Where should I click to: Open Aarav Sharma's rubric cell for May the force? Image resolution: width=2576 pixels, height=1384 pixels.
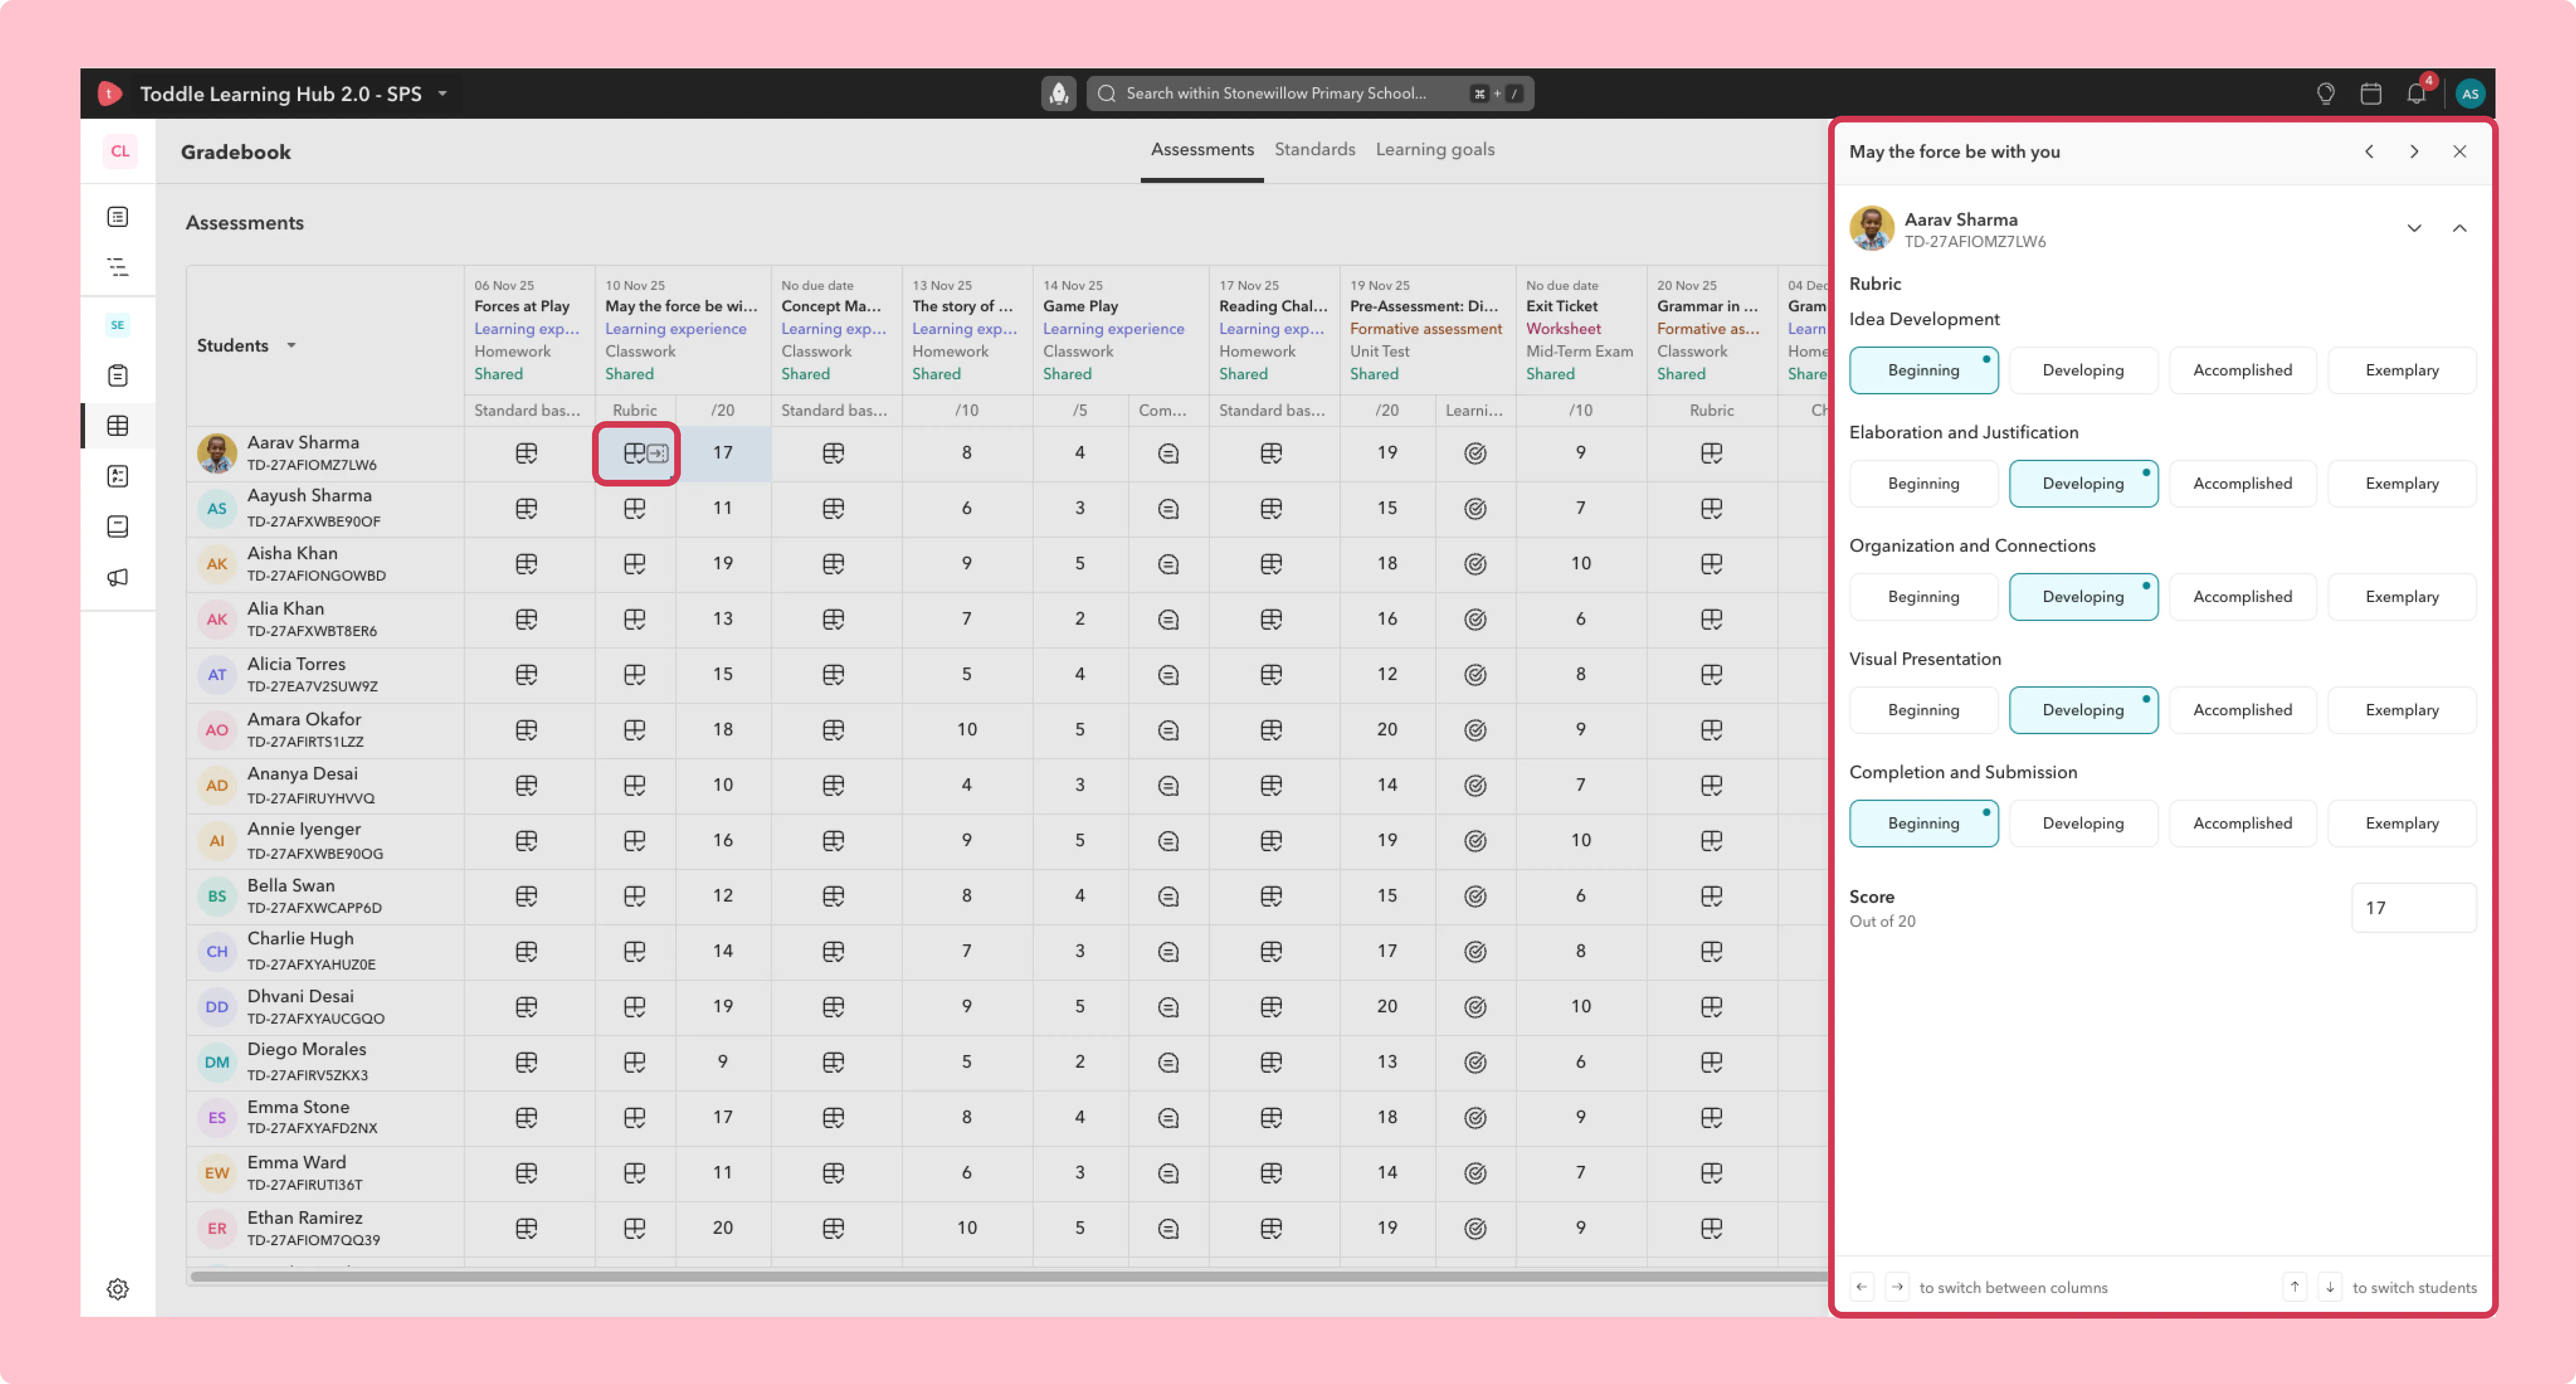(x=636, y=454)
